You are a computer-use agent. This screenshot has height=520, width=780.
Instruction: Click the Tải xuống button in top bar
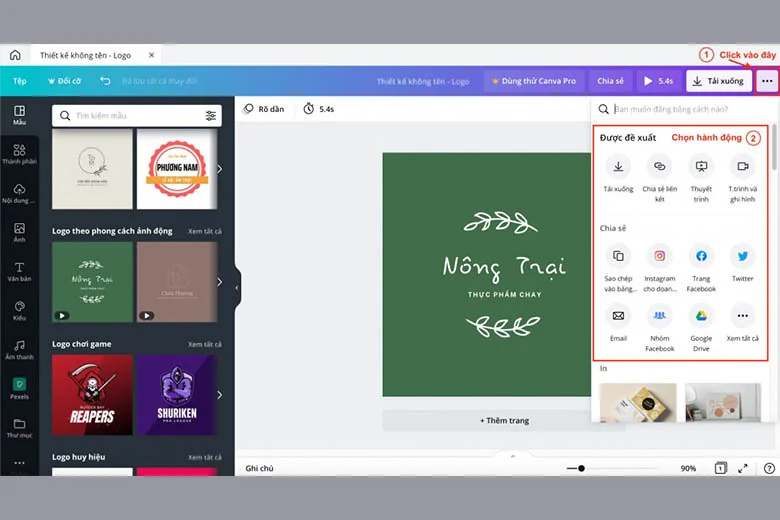point(719,81)
